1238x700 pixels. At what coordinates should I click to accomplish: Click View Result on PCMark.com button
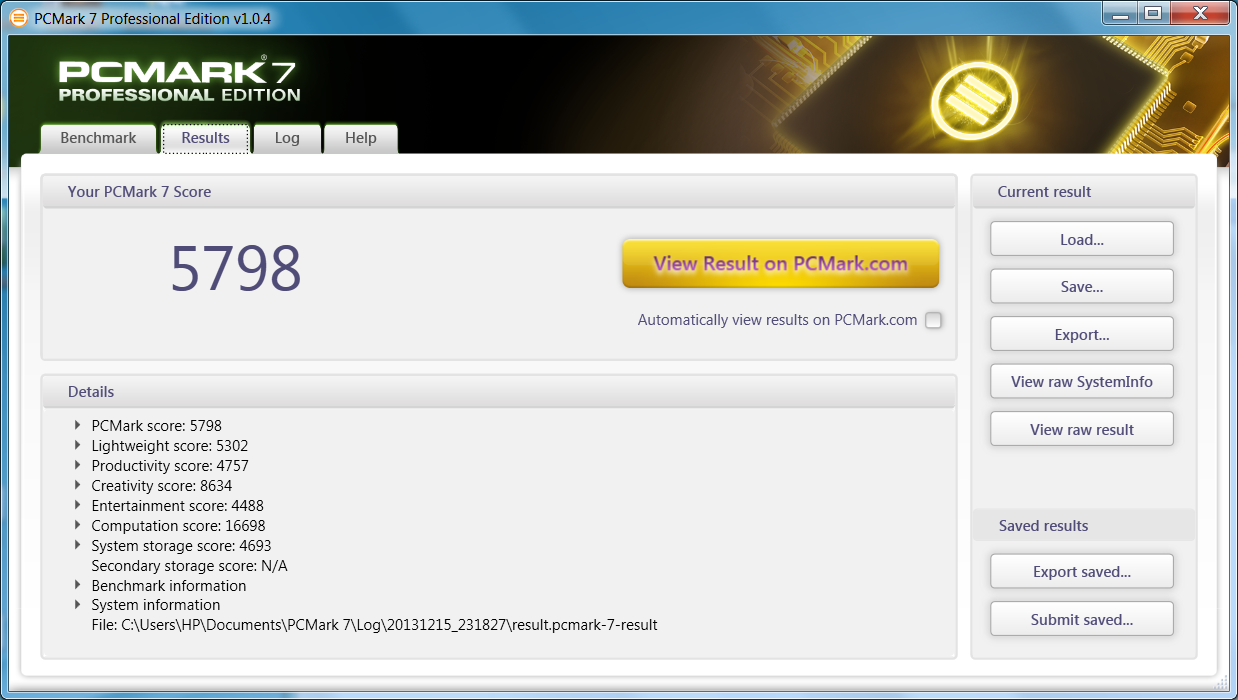781,264
